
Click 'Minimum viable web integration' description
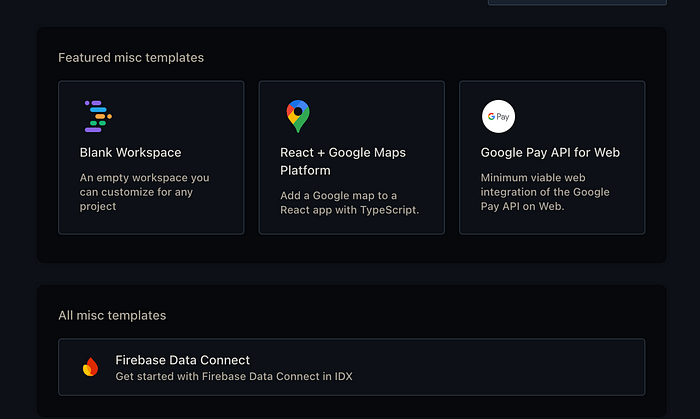tap(545, 192)
